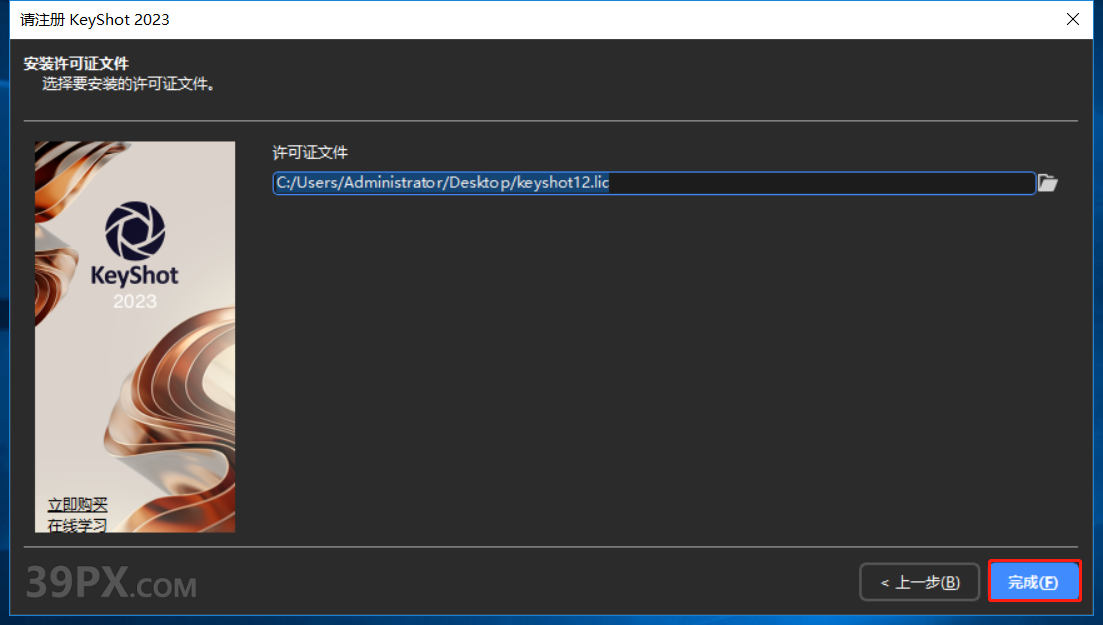The height and width of the screenshot is (625, 1103).
Task: Go back with the 上一步(B) button
Action: pyautogui.click(x=919, y=582)
